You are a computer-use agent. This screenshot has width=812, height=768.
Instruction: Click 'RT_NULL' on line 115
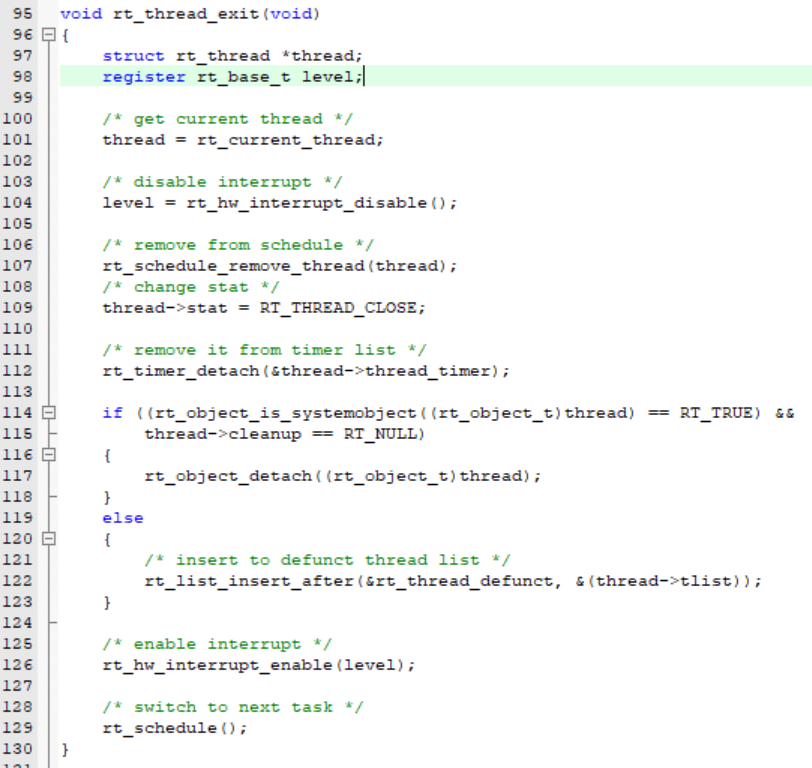[380, 434]
